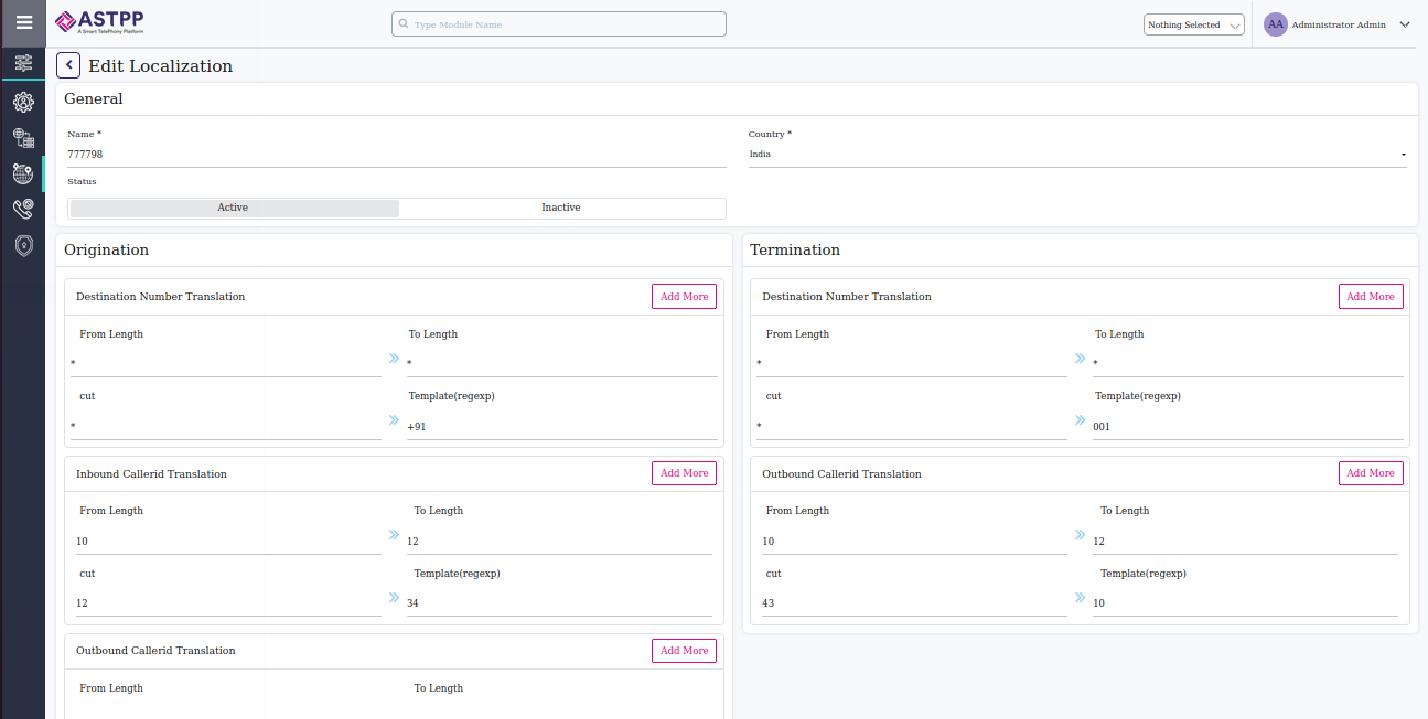Edit Inbound Callerid Template field 34

click(x=559, y=603)
